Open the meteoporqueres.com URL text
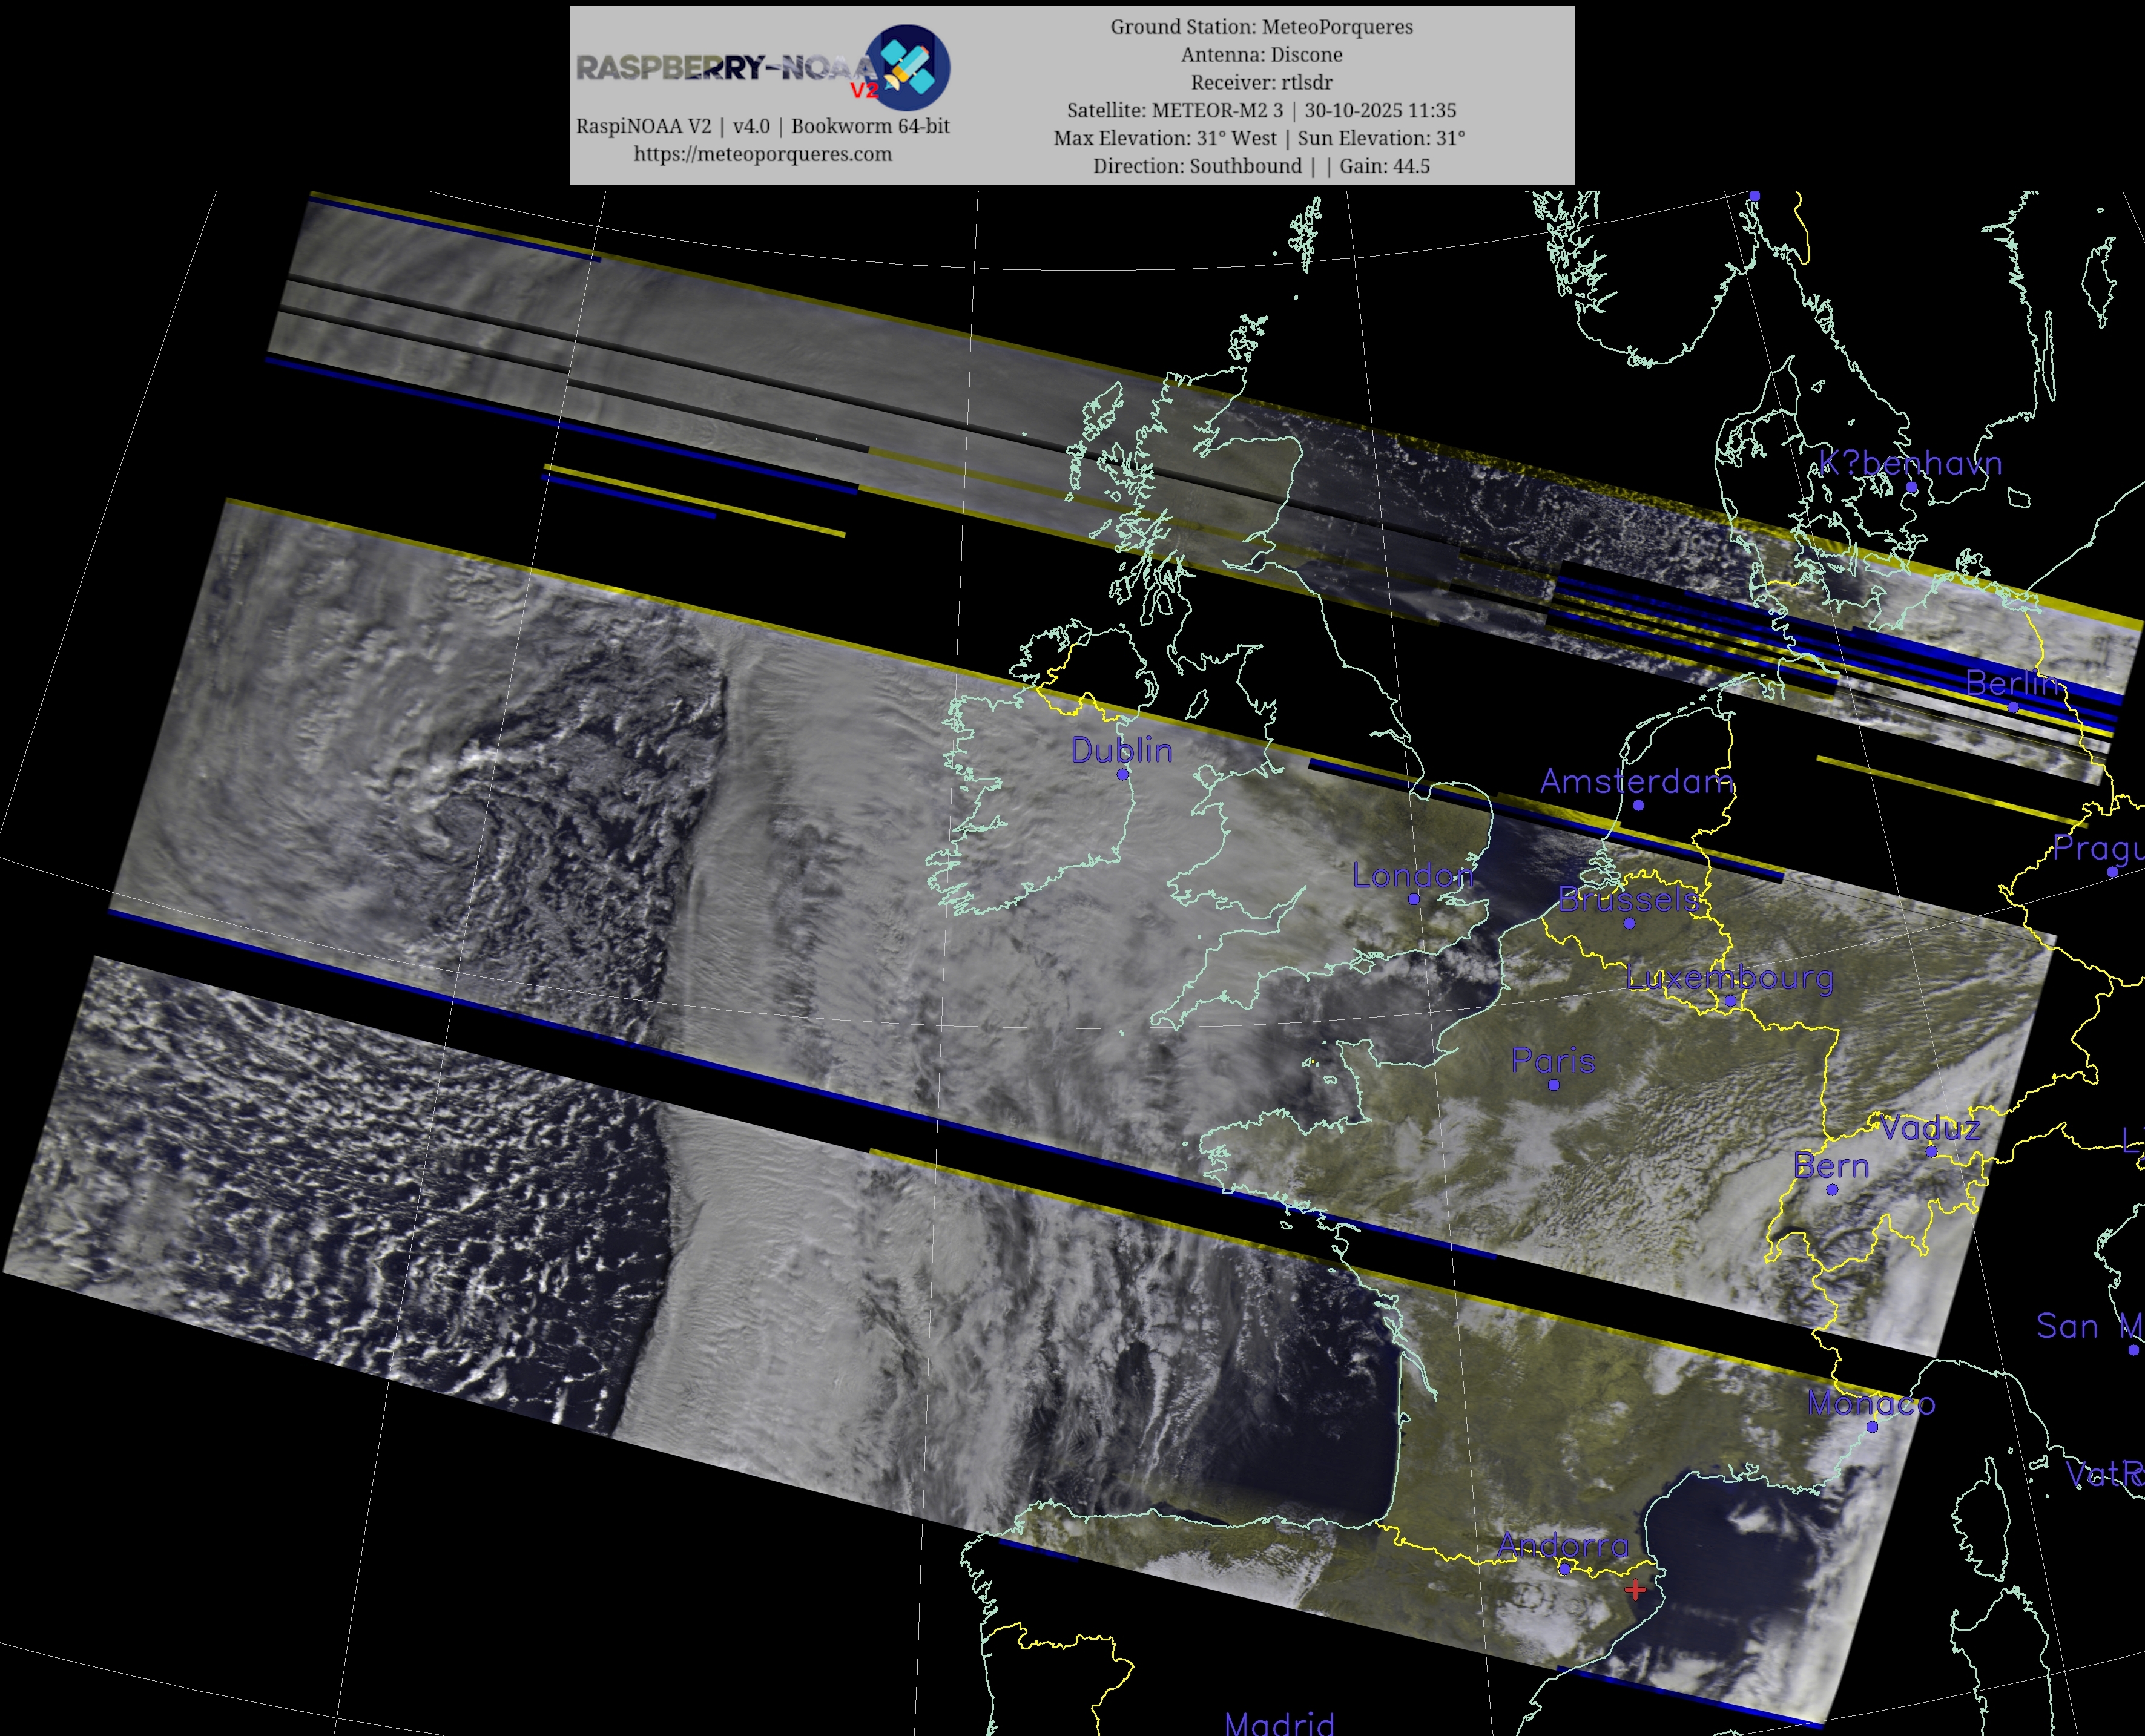Screen dimensions: 2145x1736 (762, 154)
